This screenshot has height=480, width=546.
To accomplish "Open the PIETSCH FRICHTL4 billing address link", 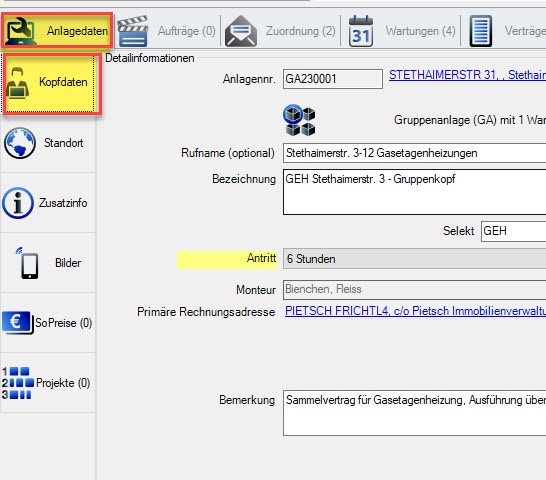I will click(x=415, y=311).
